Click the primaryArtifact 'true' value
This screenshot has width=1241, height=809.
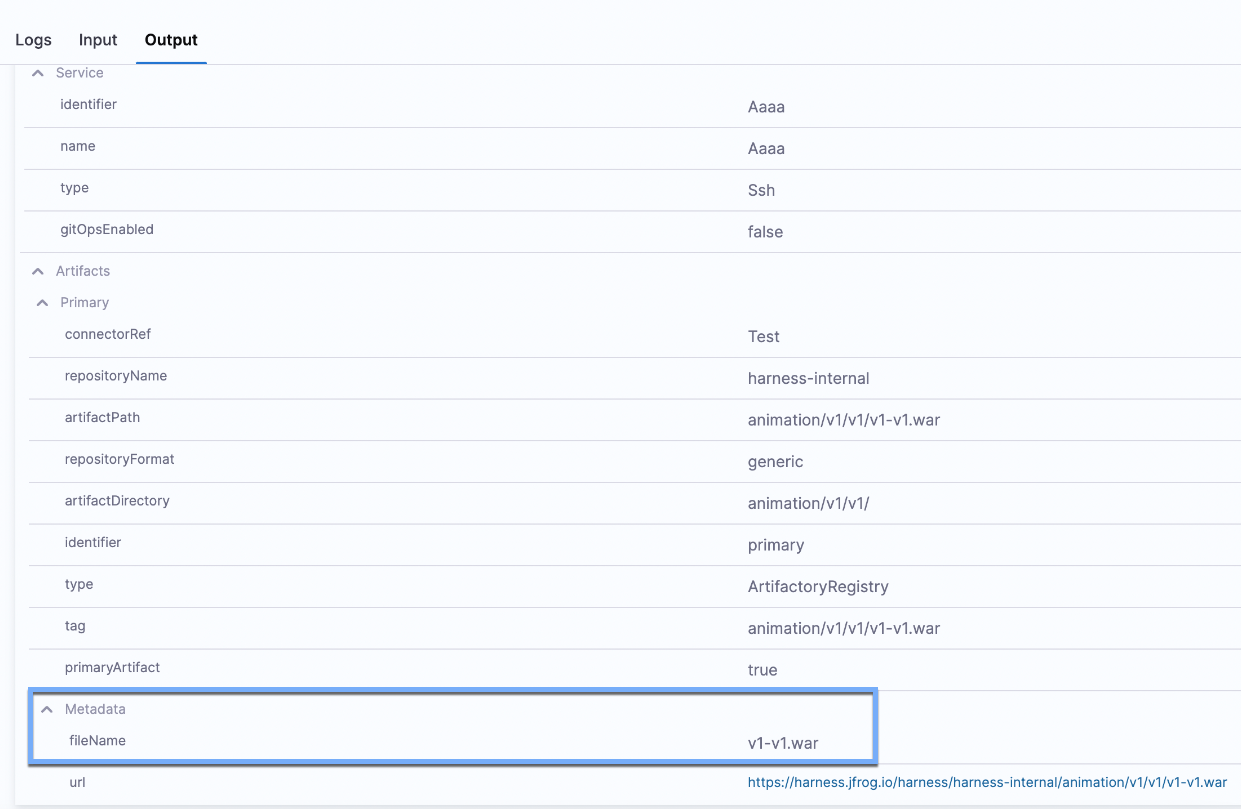coord(762,670)
